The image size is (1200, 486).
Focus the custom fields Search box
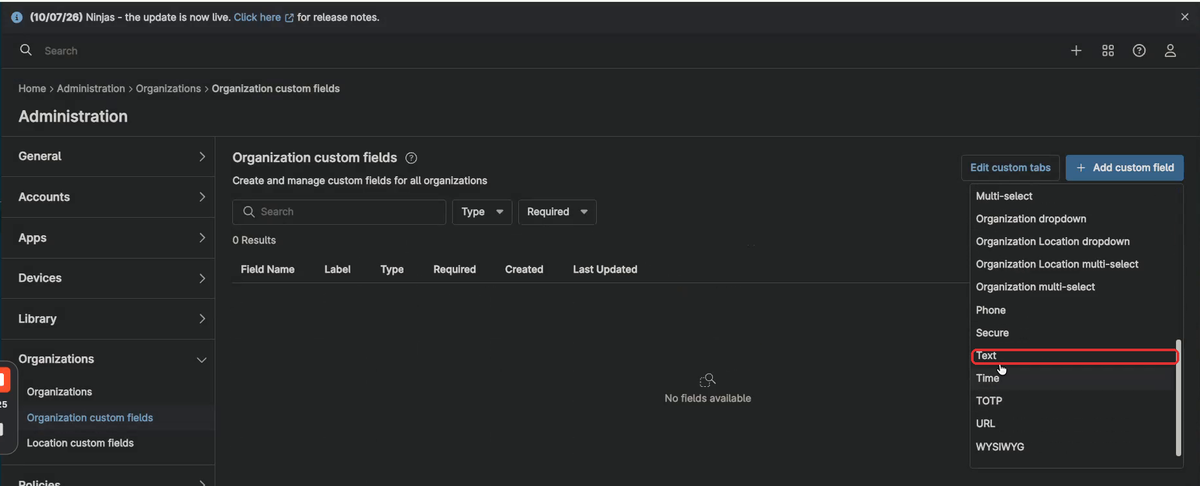(339, 212)
